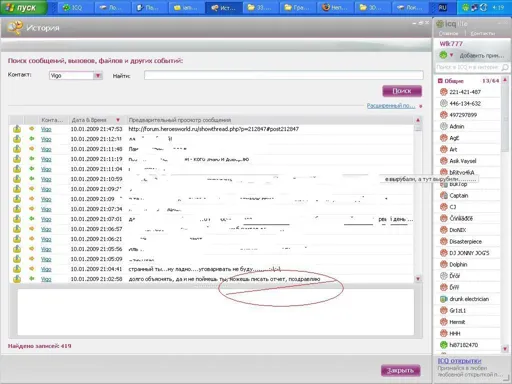Click the ICQ search magnifier icon

(x=505, y=68)
